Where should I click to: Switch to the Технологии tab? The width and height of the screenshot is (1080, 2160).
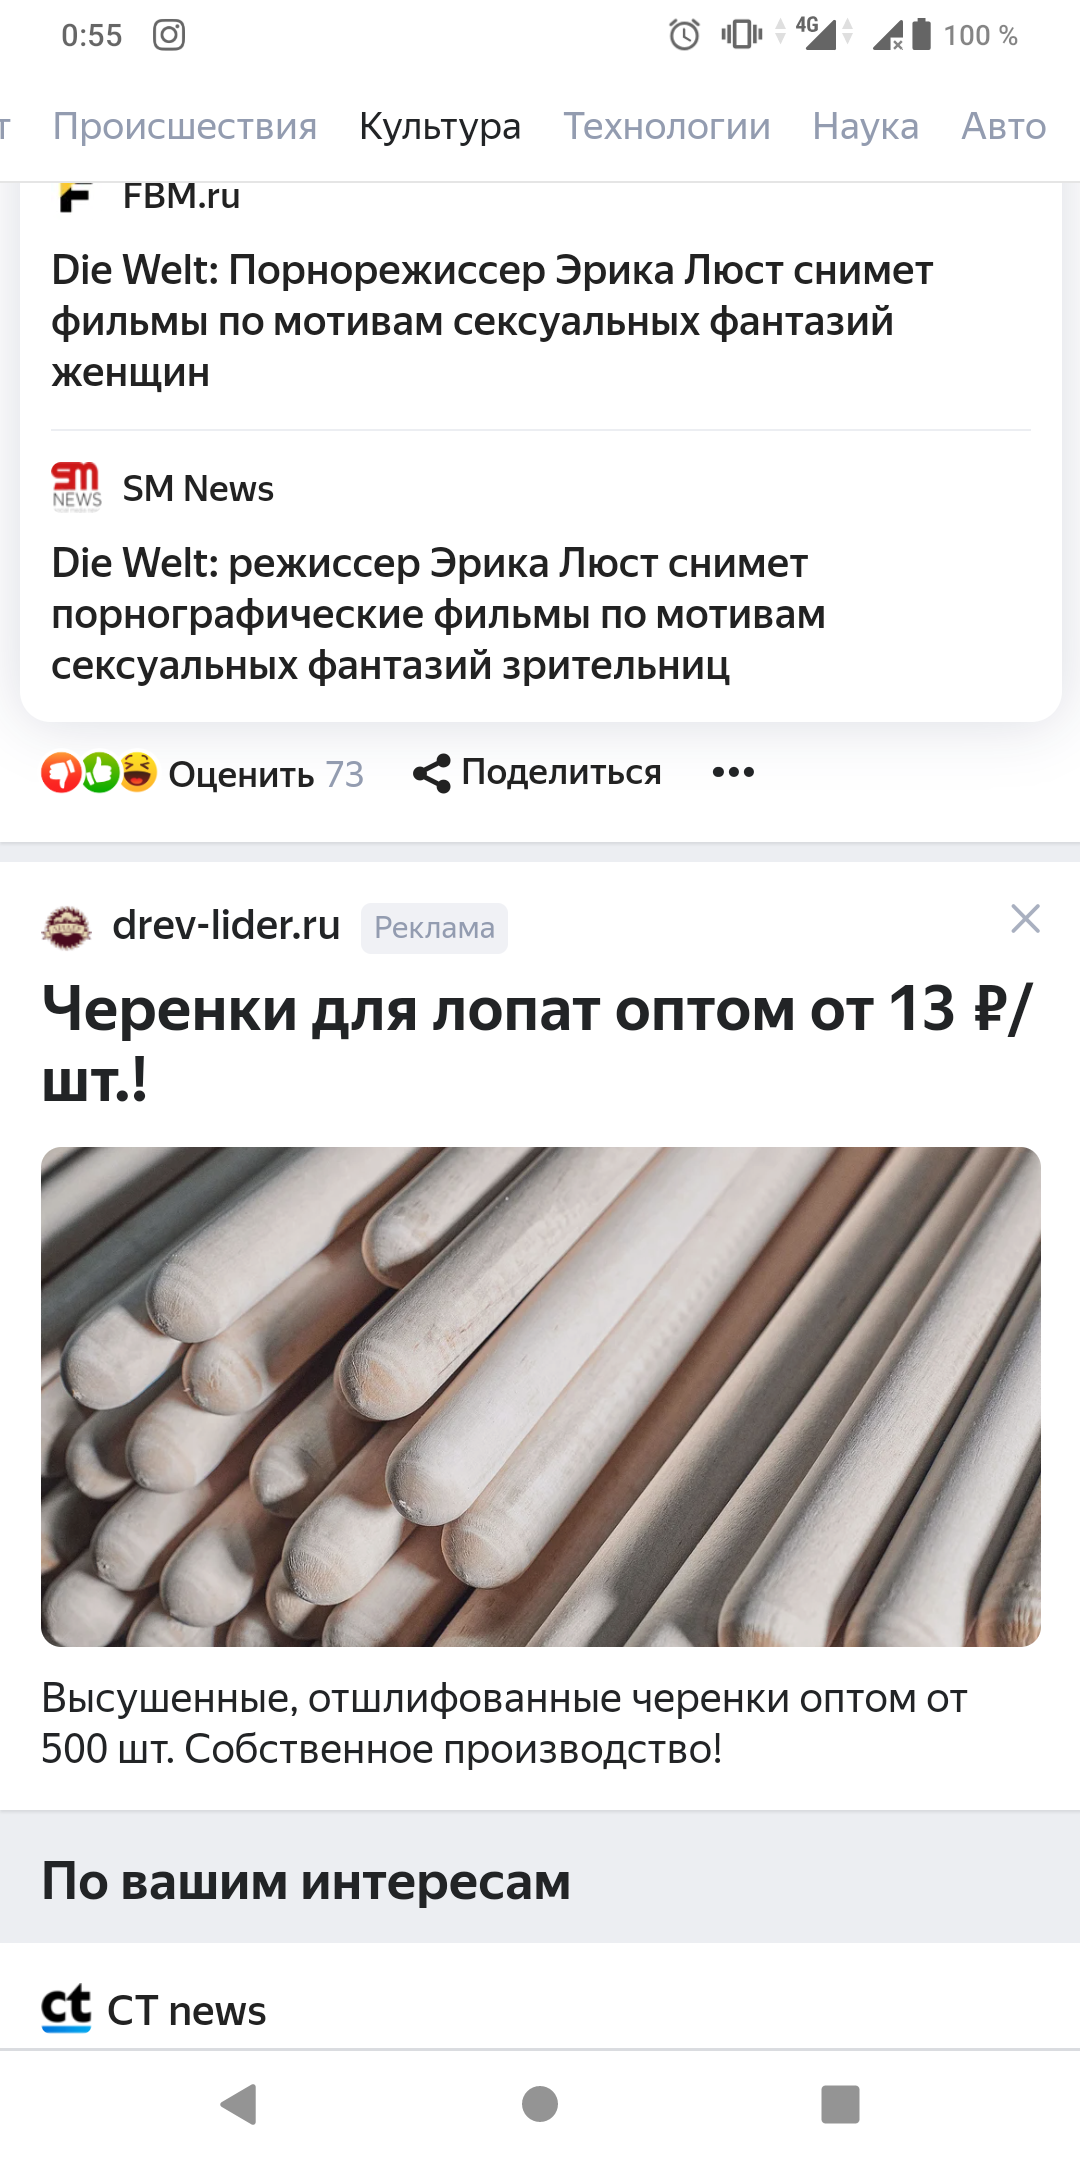[x=667, y=126]
